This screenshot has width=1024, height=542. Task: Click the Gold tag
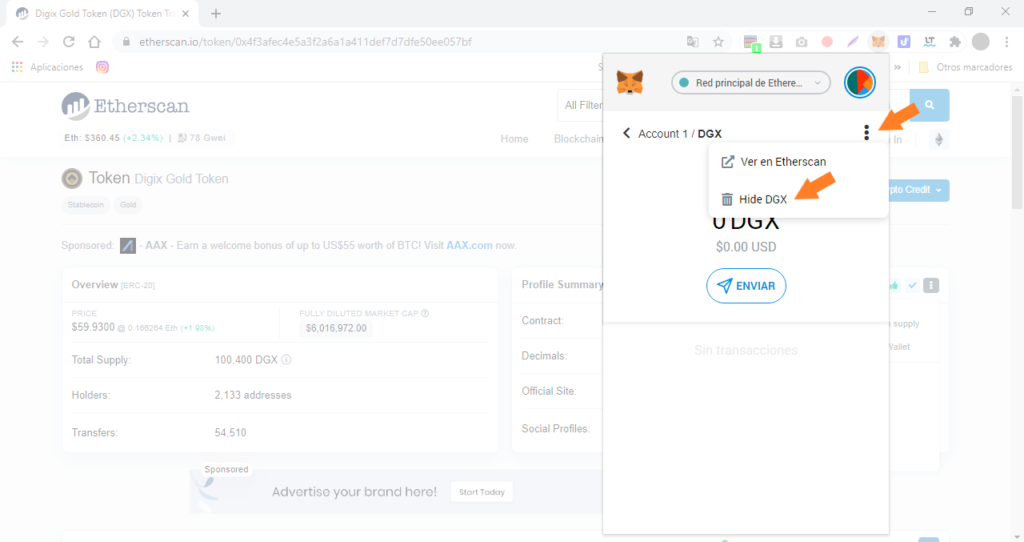(x=128, y=205)
